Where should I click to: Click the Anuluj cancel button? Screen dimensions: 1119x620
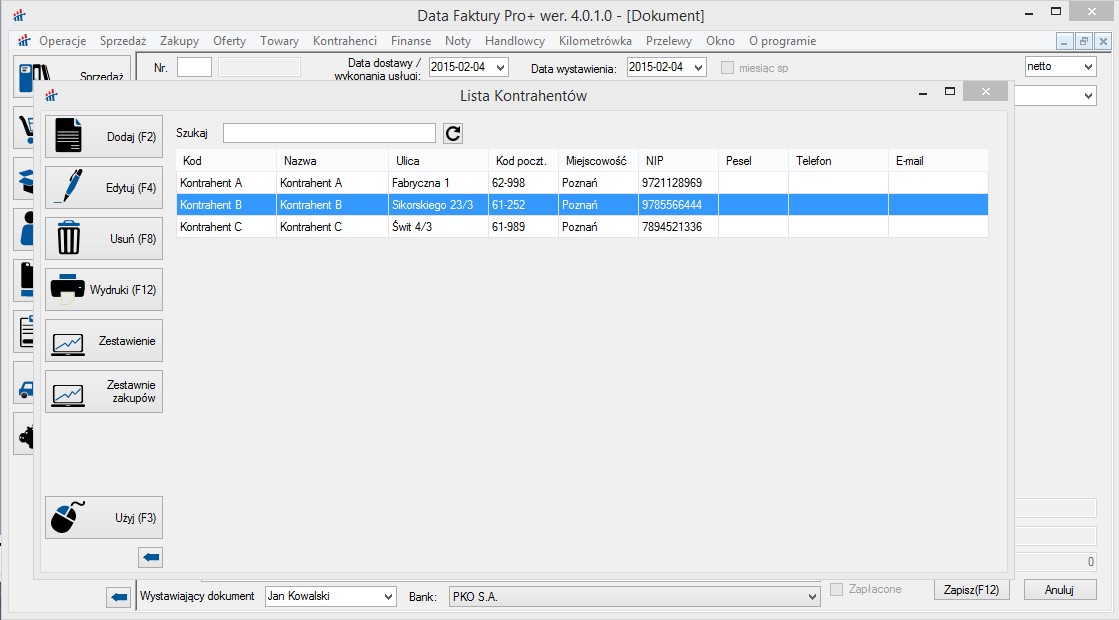[1059, 590]
